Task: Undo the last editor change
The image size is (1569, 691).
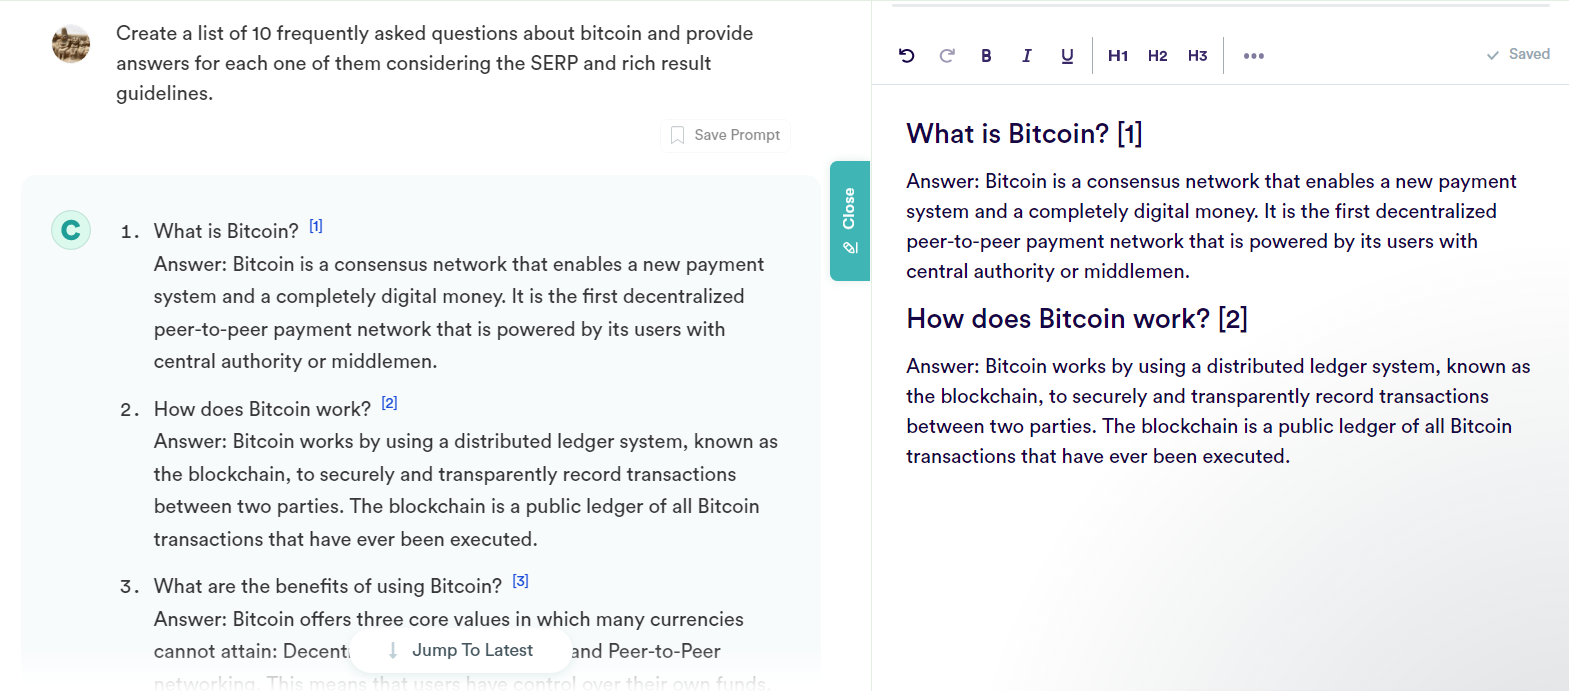Action: [x=907, y=55]
